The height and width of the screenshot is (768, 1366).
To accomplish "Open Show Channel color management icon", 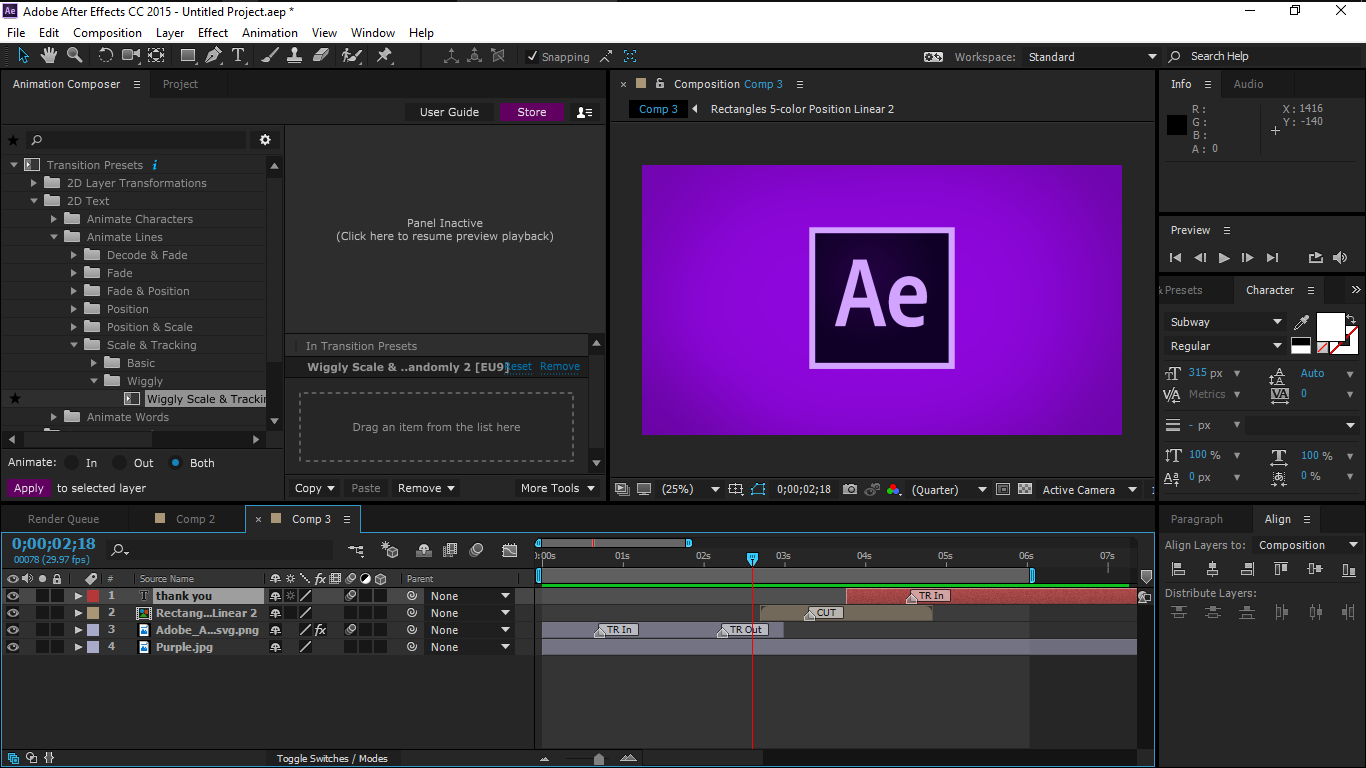I will click(x=893, y=489).
